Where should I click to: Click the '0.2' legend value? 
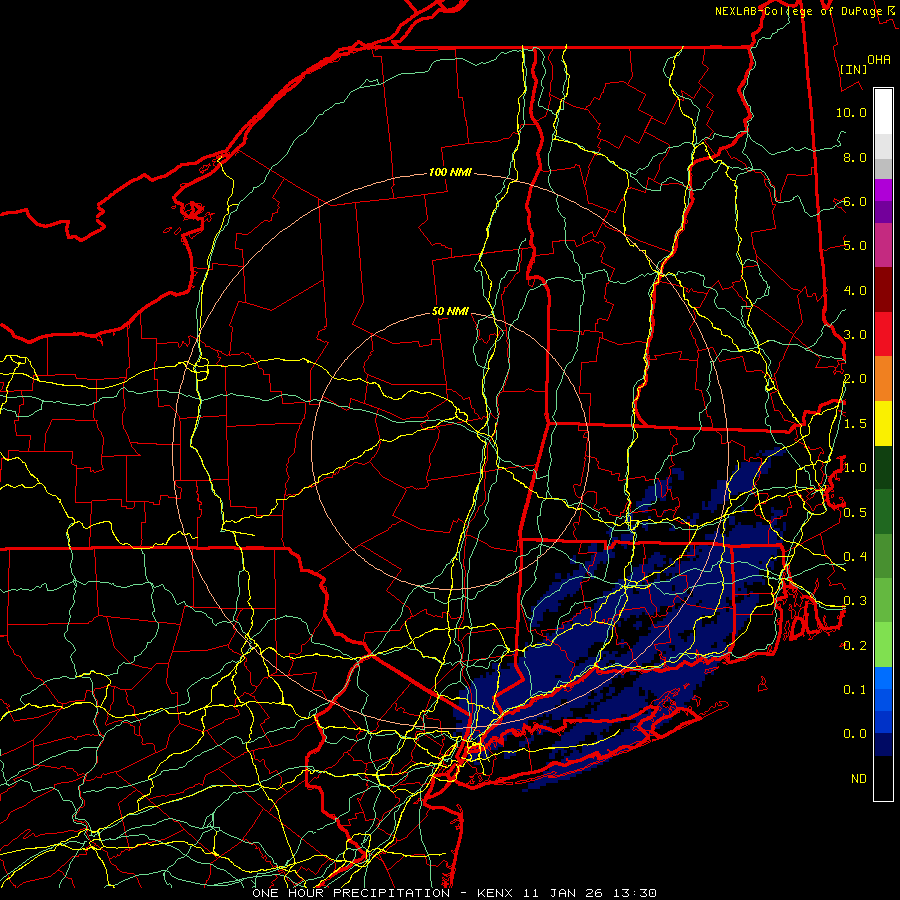point(855,645)
